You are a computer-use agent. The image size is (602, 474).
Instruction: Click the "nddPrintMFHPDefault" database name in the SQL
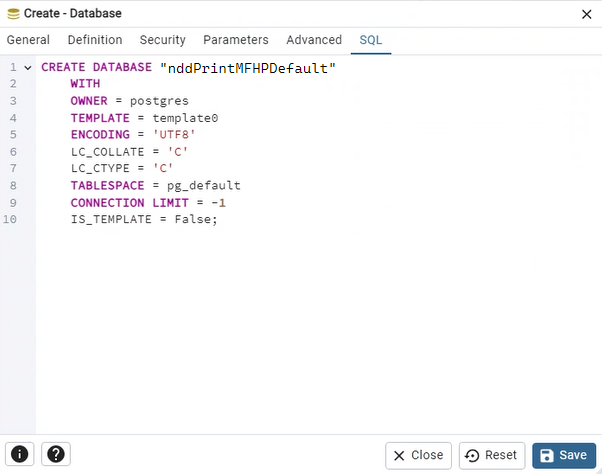[x=248, y=67]
